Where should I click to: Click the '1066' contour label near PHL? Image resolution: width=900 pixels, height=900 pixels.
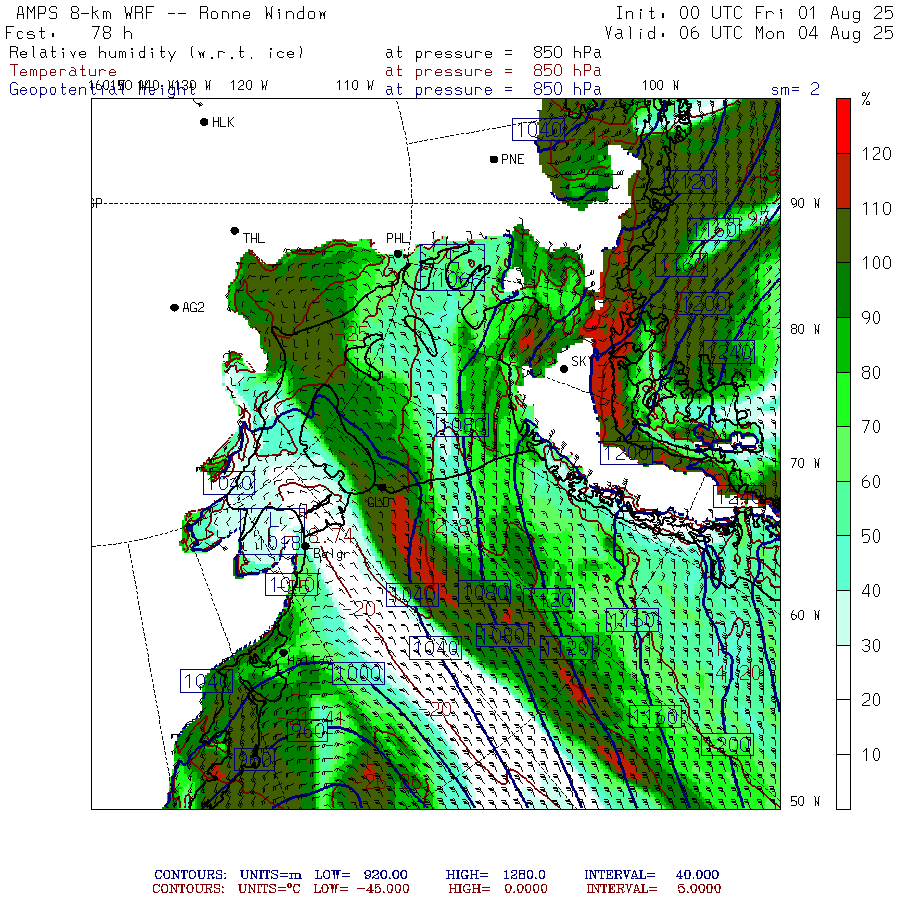456,280
